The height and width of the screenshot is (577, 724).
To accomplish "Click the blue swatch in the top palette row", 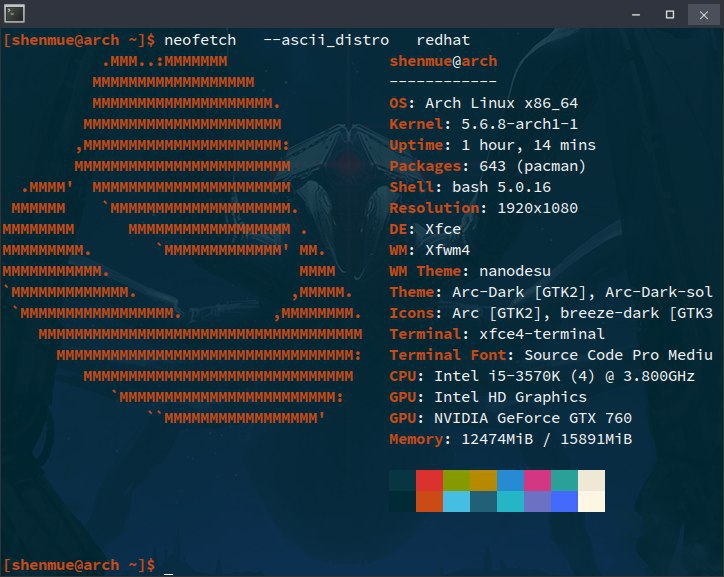I will (x=511, y=481).
